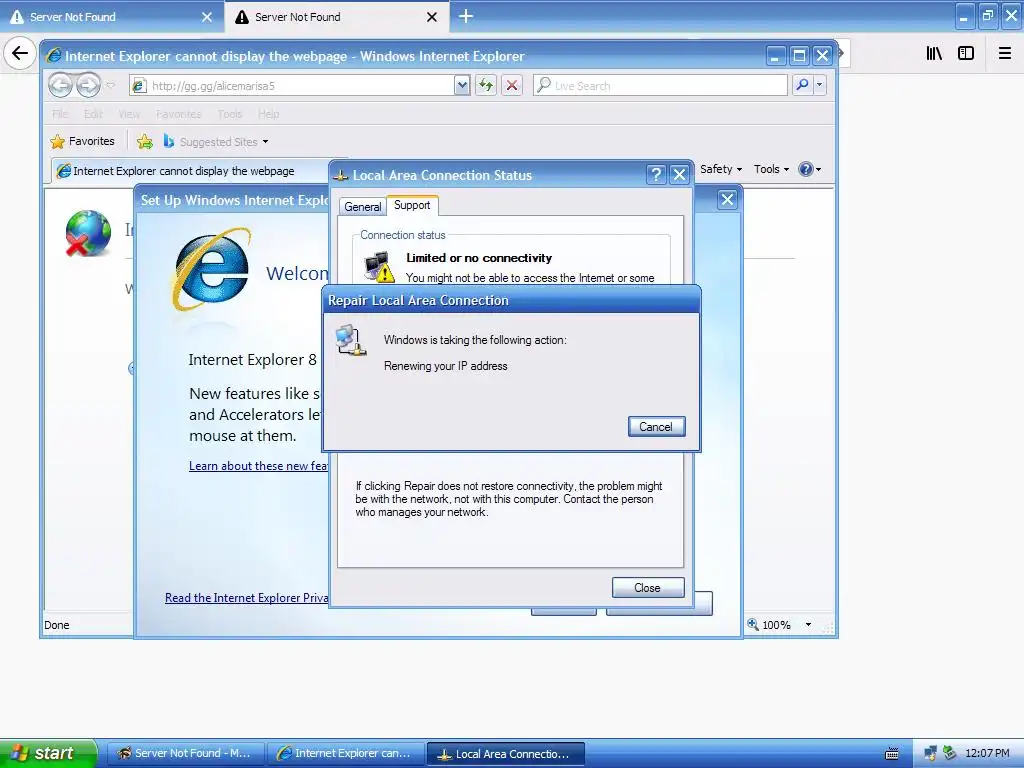Click Close in Local Area Connection Status
The width and height of the screenshot is (1024, 768).
648,588
